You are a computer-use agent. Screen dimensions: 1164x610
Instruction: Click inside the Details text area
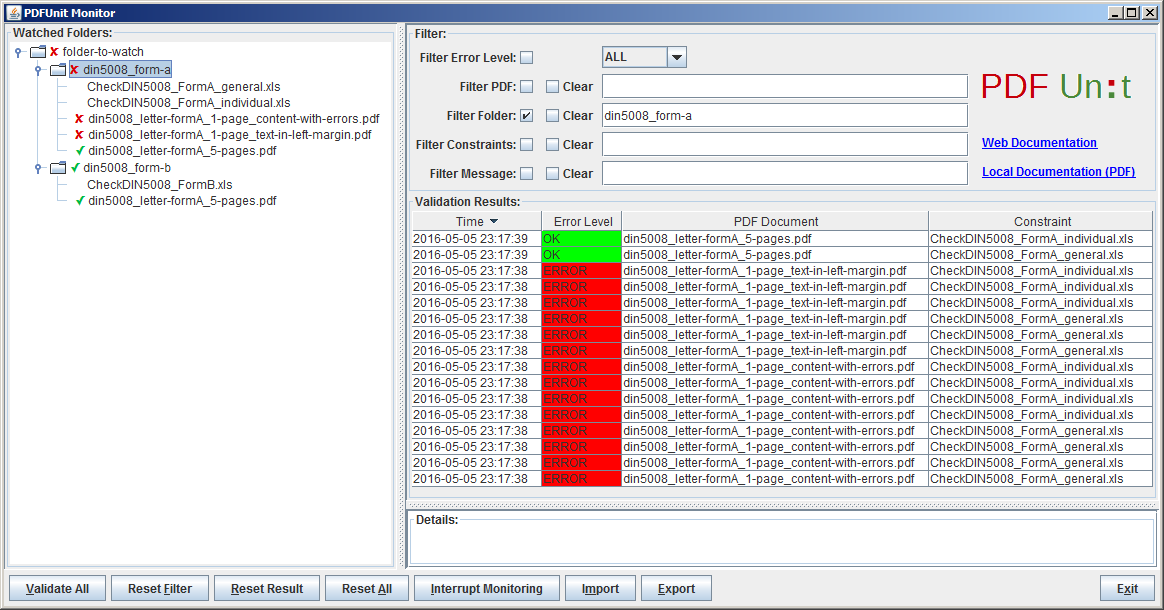(782, 545)
